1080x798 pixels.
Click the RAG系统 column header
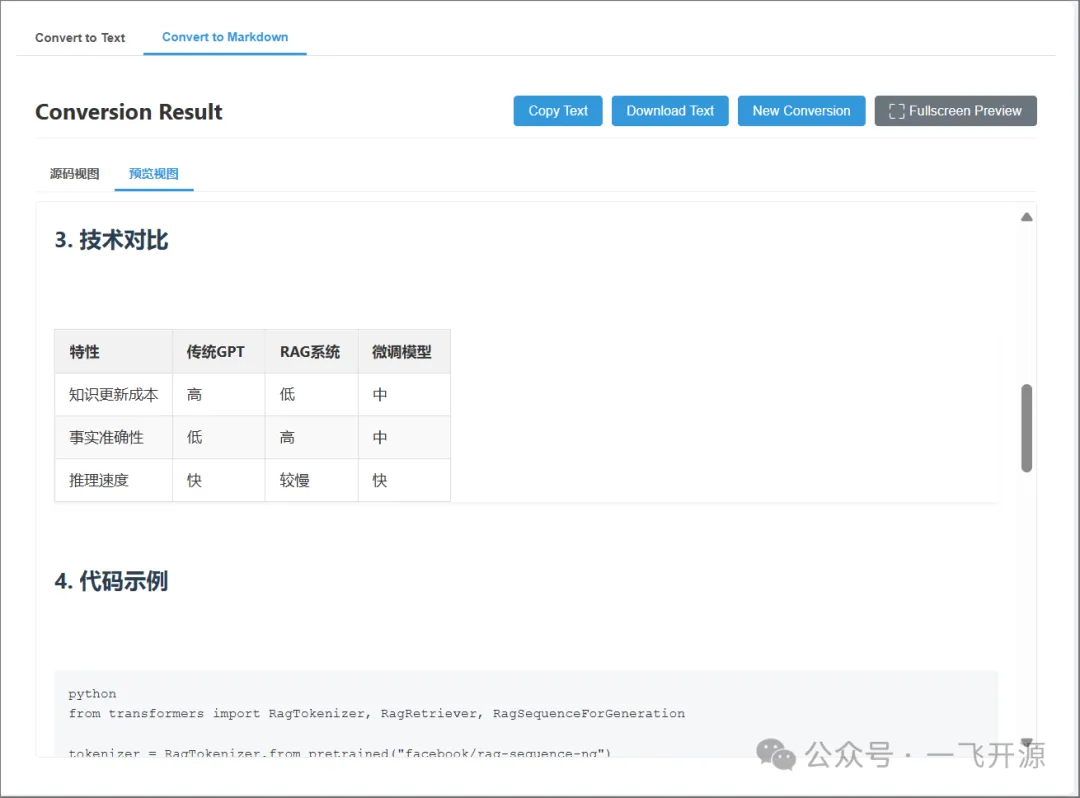click(x=311, y=352)
